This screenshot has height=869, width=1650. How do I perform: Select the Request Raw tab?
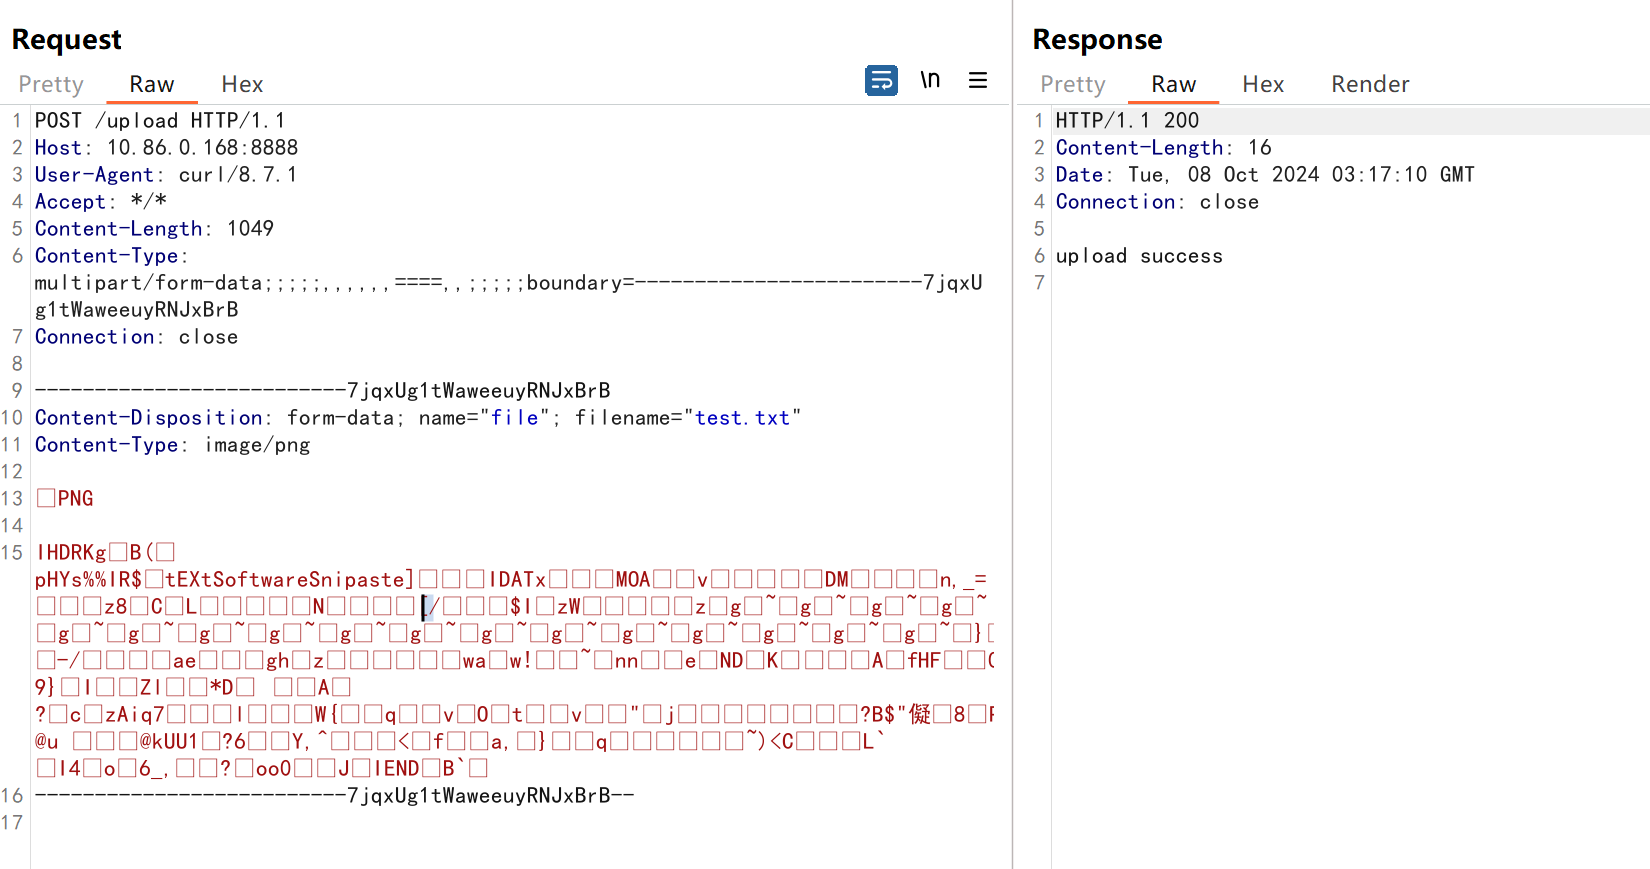coord(152,85)
